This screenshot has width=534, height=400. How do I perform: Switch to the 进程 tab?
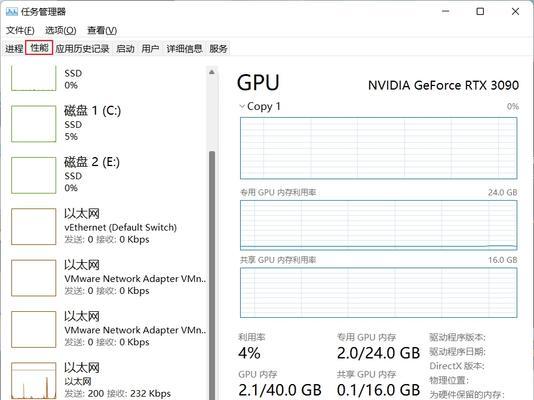(x=14, y=49)
